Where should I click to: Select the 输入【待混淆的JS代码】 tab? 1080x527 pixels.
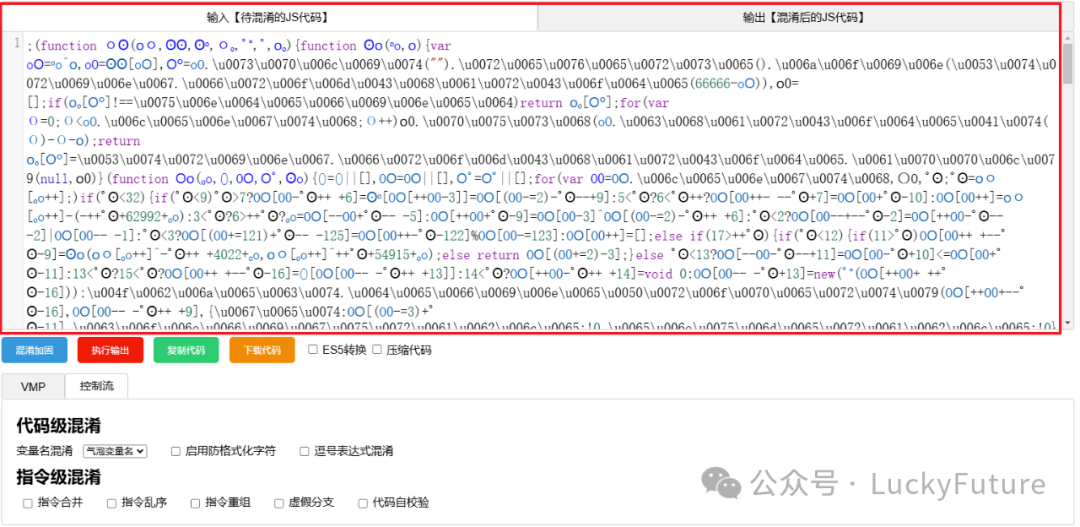(x=268, y=17)
